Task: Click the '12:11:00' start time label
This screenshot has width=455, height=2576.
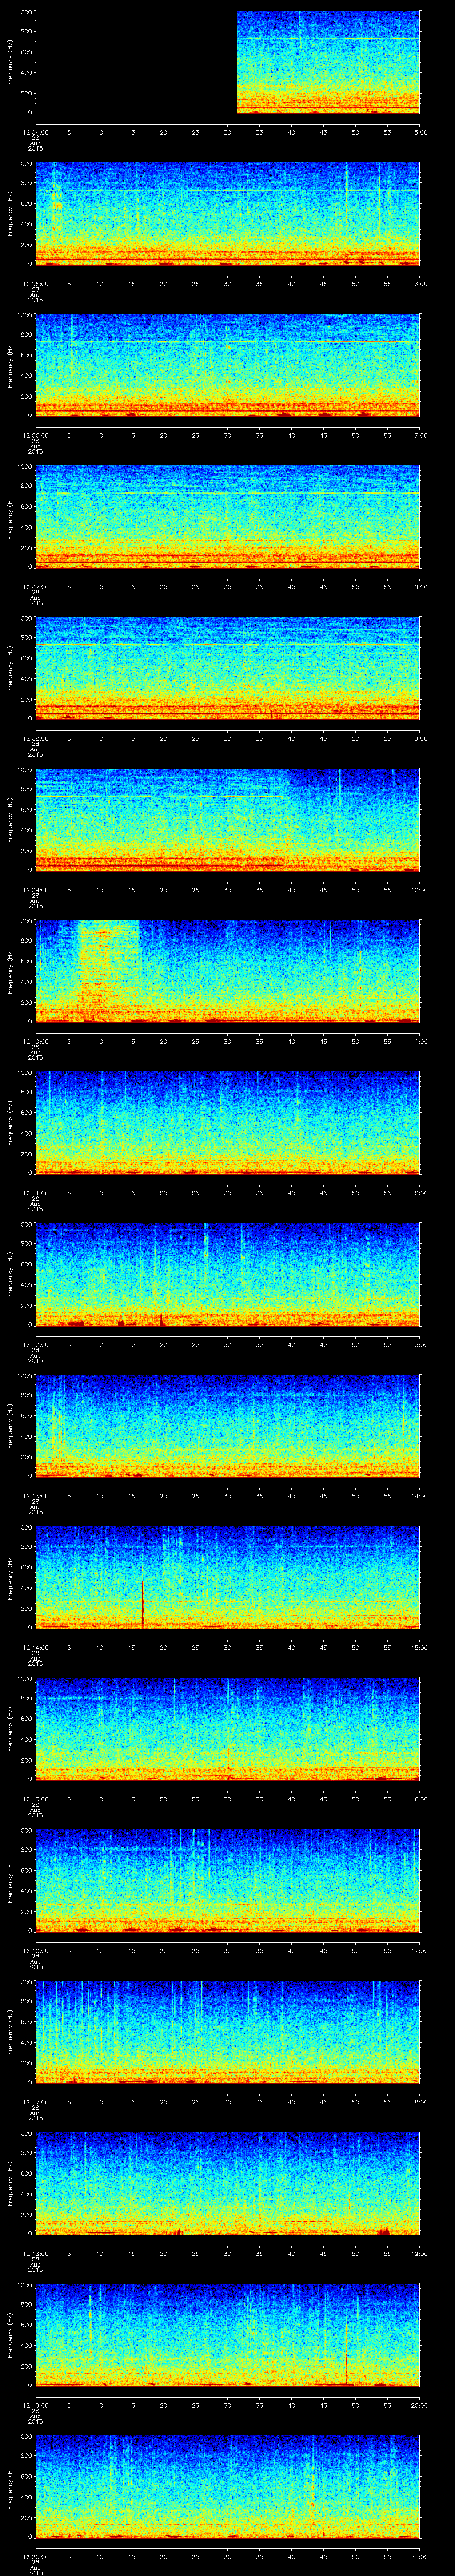Action: point(35,1192)
